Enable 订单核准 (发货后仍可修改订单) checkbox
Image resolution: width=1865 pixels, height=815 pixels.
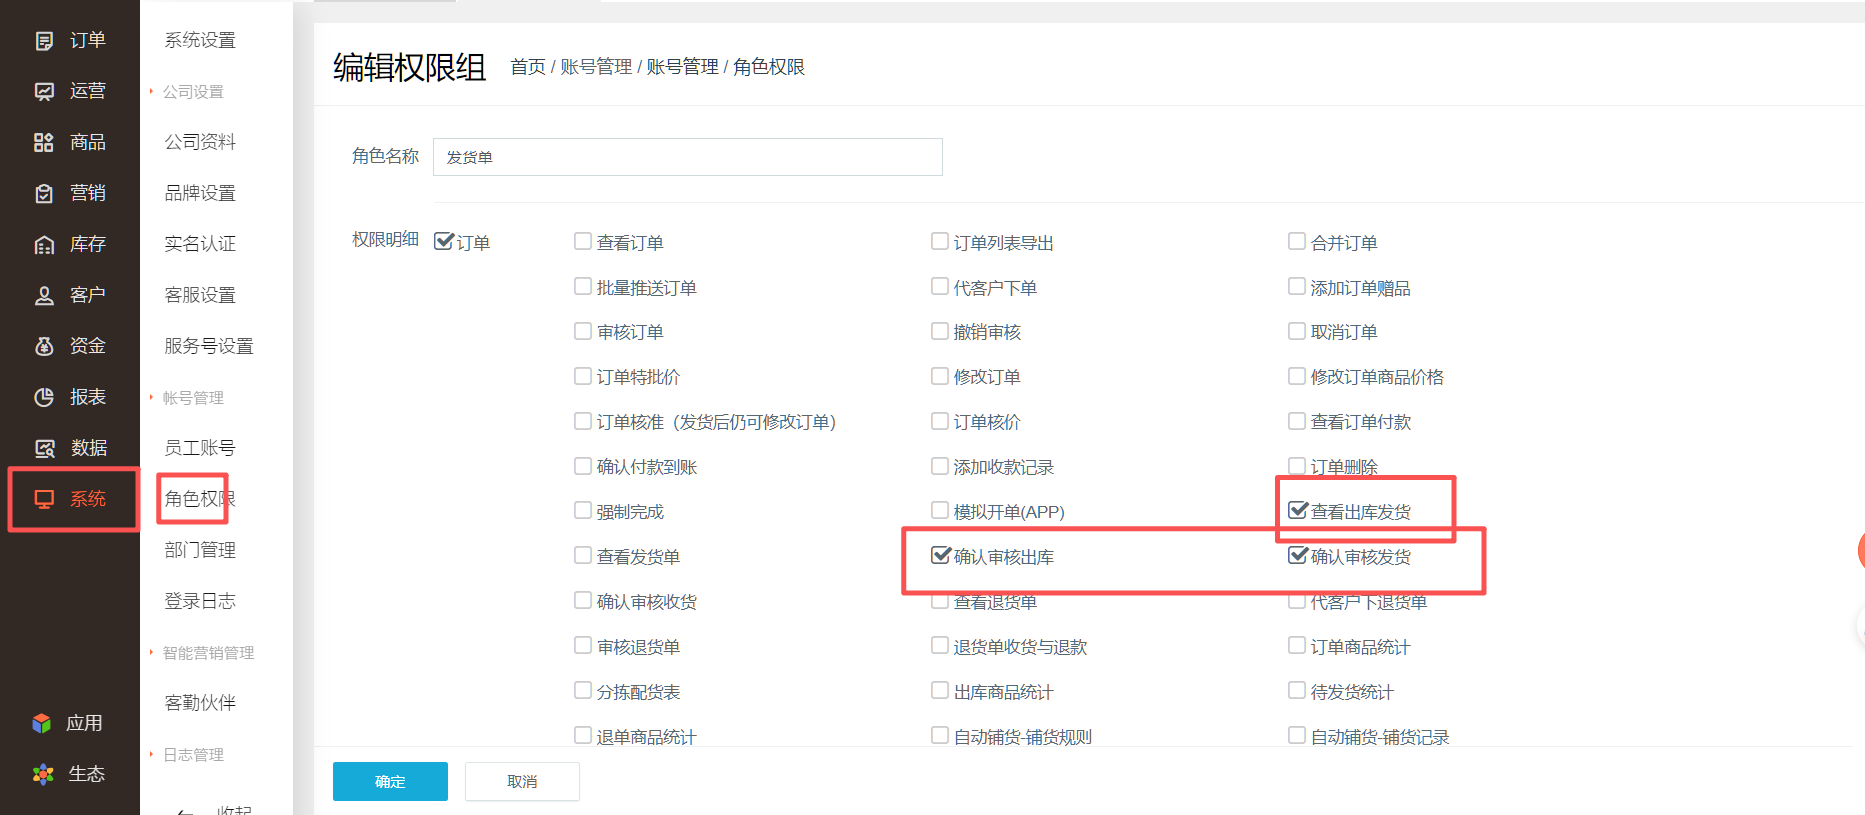tap(583, 421)
